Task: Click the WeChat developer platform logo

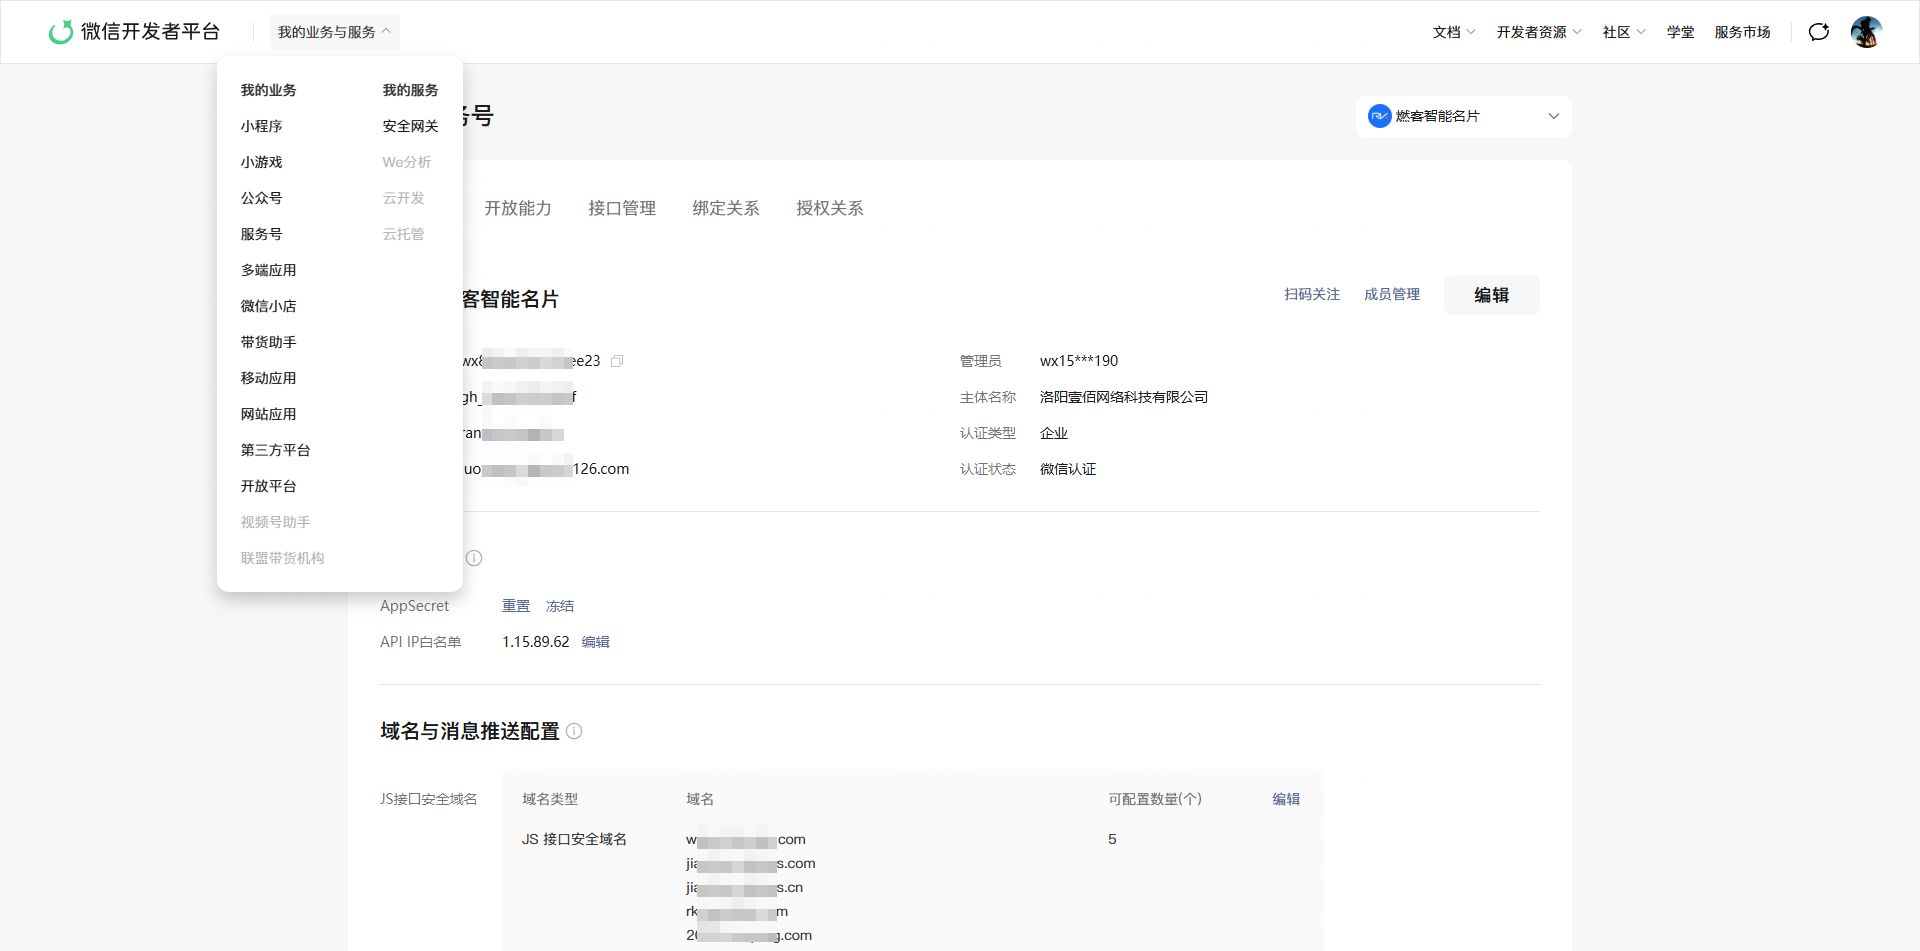Action: 134,32
